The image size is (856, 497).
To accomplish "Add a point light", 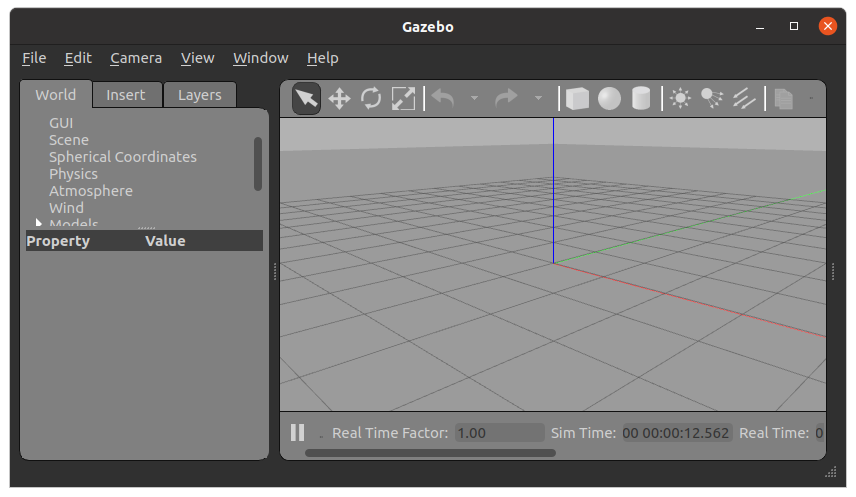I will (x=680, y=99).
